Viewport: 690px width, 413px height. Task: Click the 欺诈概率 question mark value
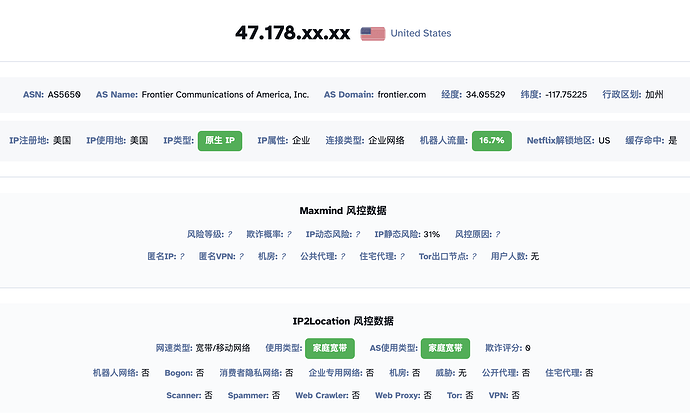click(289, 234)
